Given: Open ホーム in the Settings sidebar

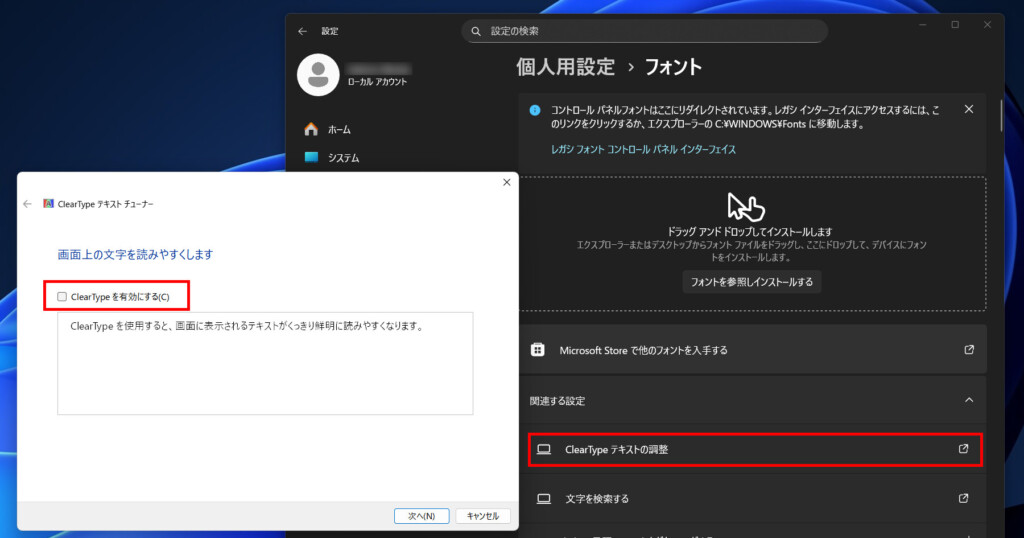Looking at the screenshot, I should pos(339,129).
